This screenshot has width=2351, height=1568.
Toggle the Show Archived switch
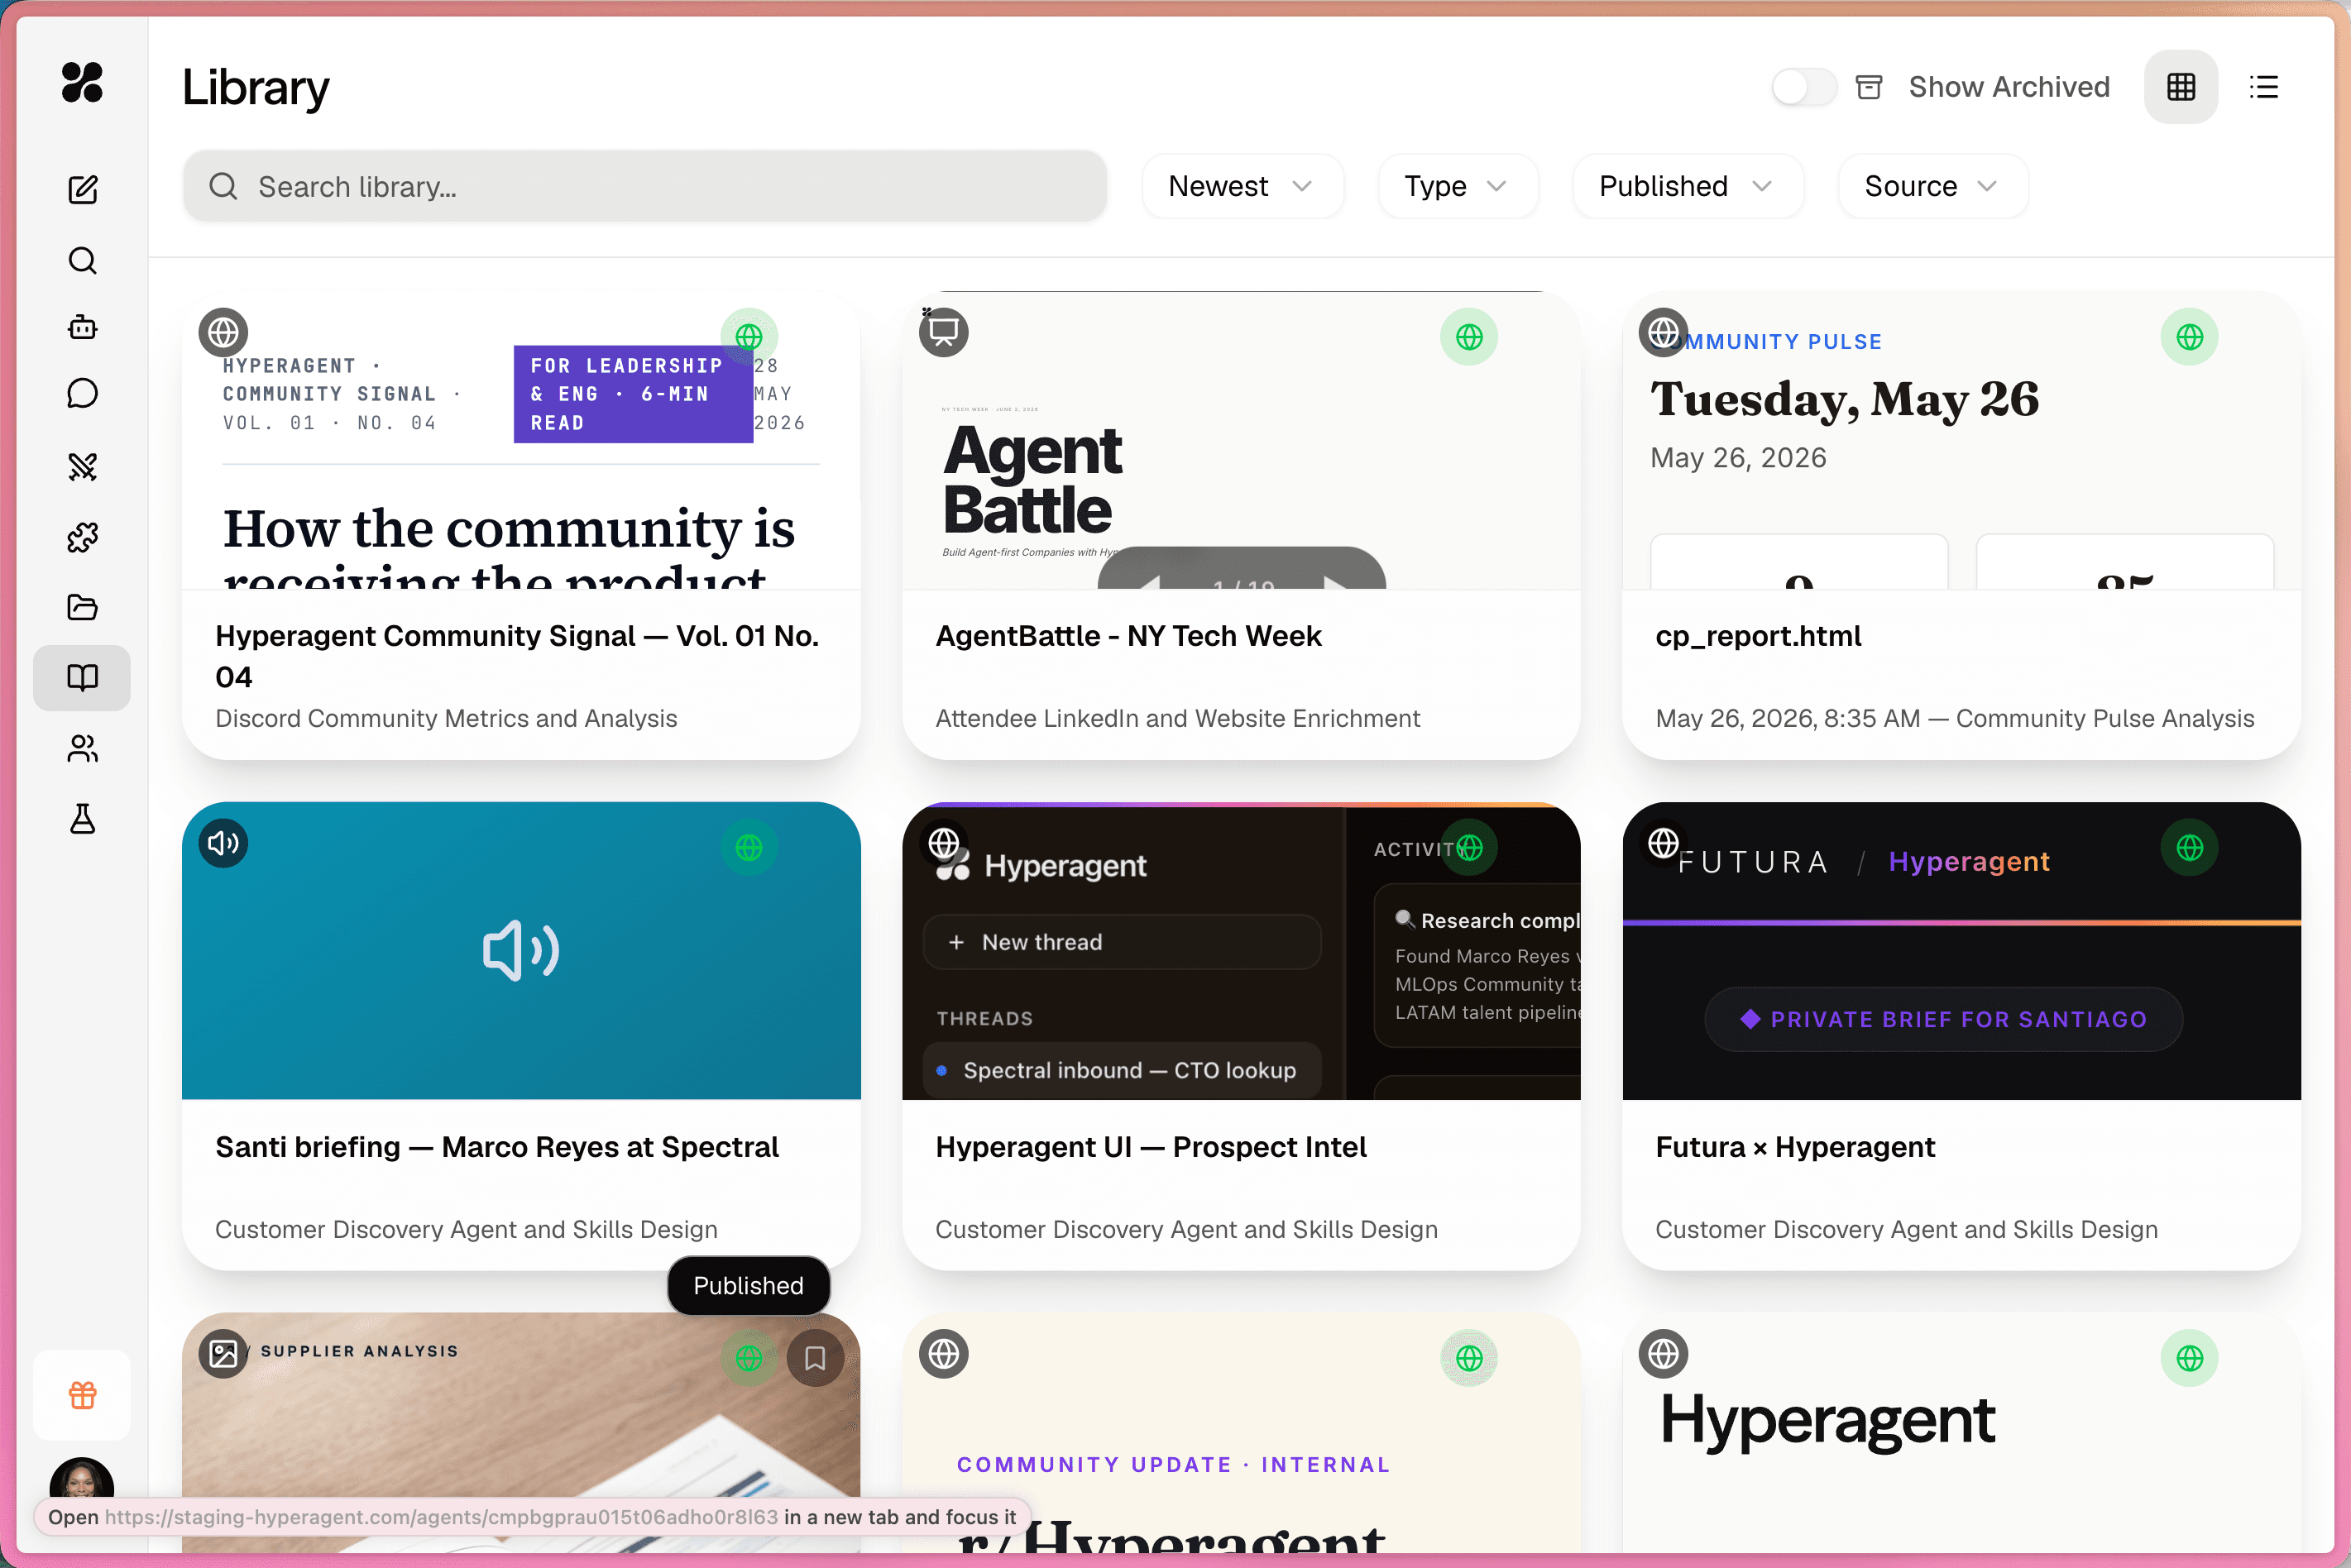click(x=1804, y=87)
